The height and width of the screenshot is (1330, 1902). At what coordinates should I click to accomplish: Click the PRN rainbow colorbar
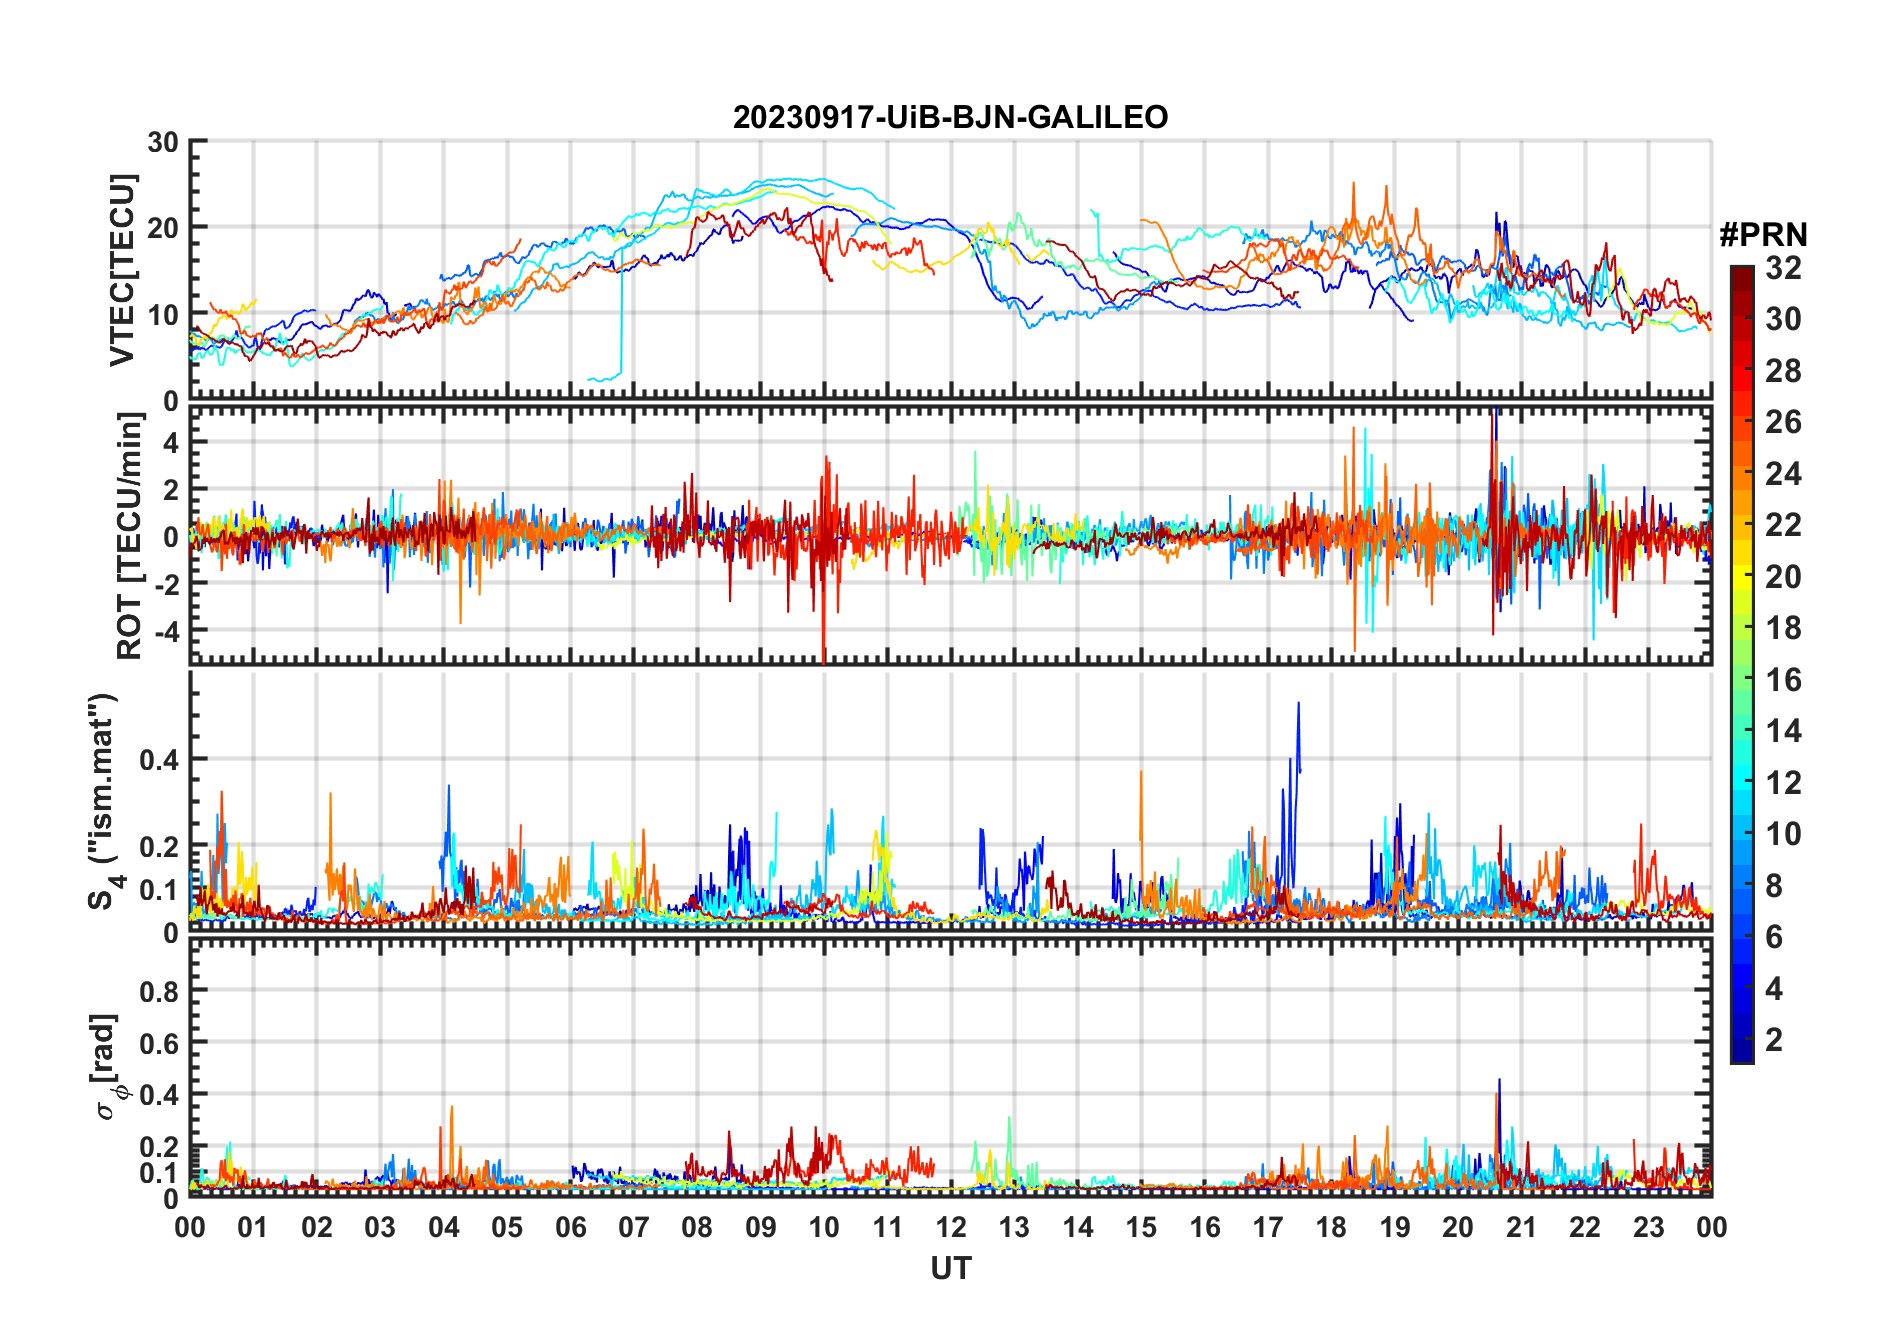(1741, 664)
